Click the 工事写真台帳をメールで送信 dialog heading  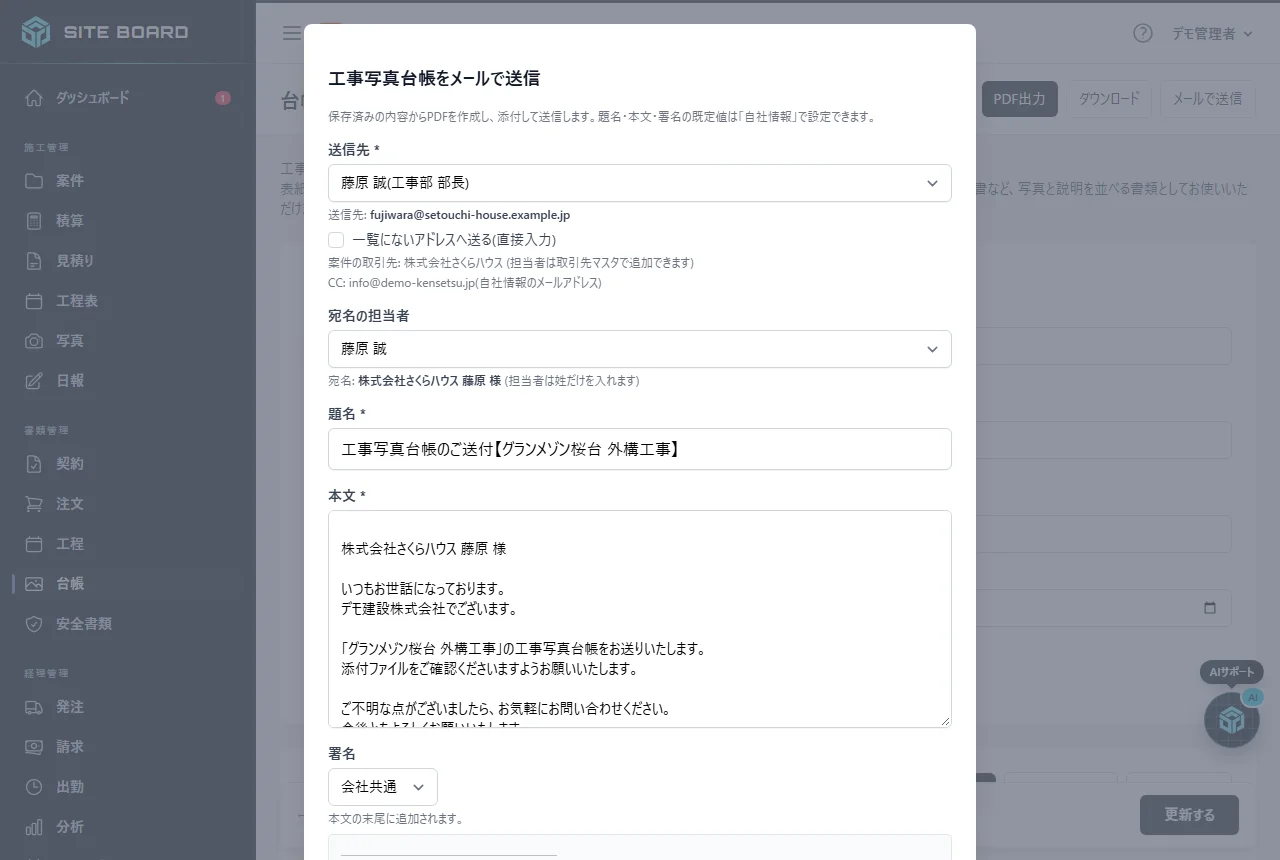coord(434,79)
